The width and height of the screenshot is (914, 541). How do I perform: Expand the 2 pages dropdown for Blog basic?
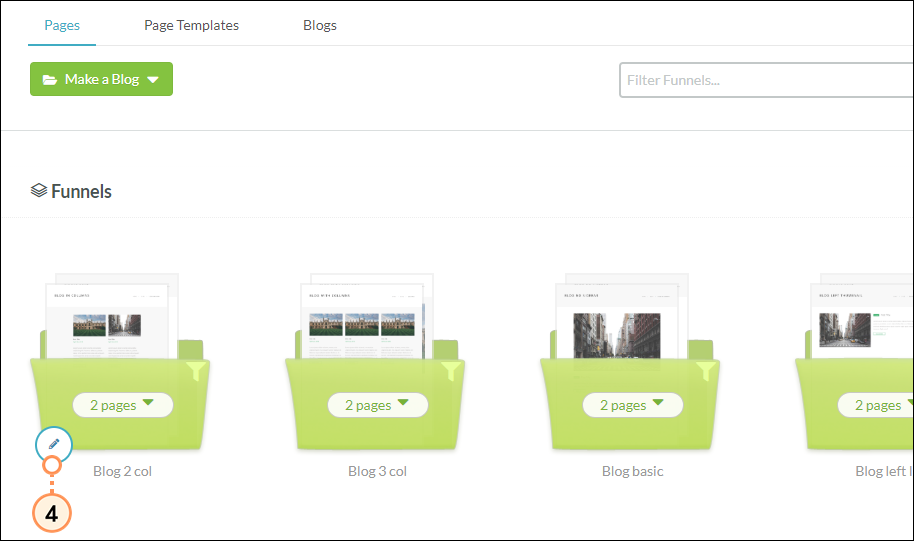click(x=632, y=405)
